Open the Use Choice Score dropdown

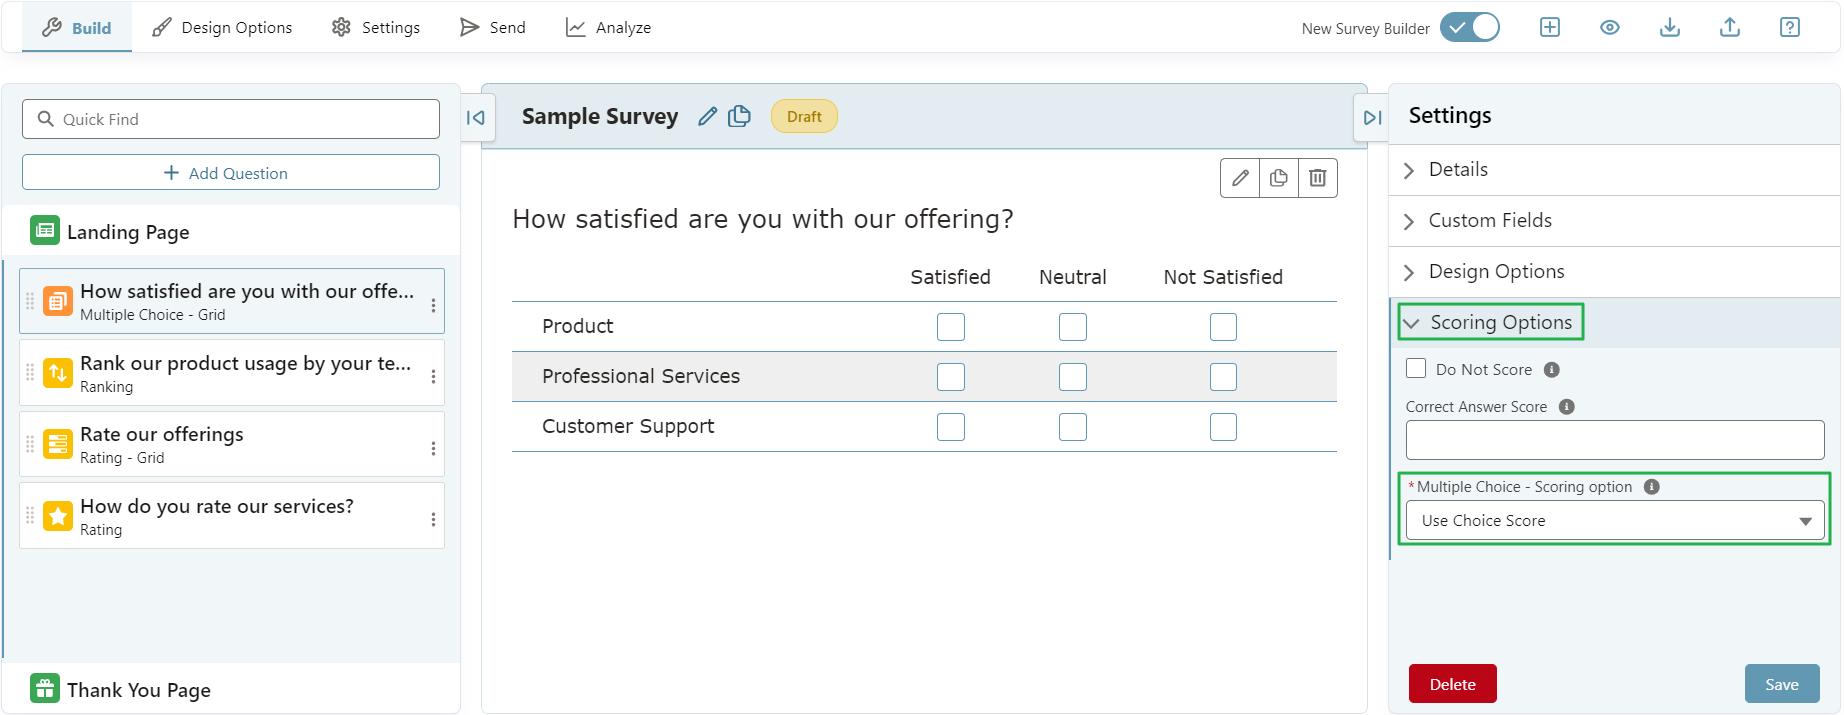[x=1615, y=520]
